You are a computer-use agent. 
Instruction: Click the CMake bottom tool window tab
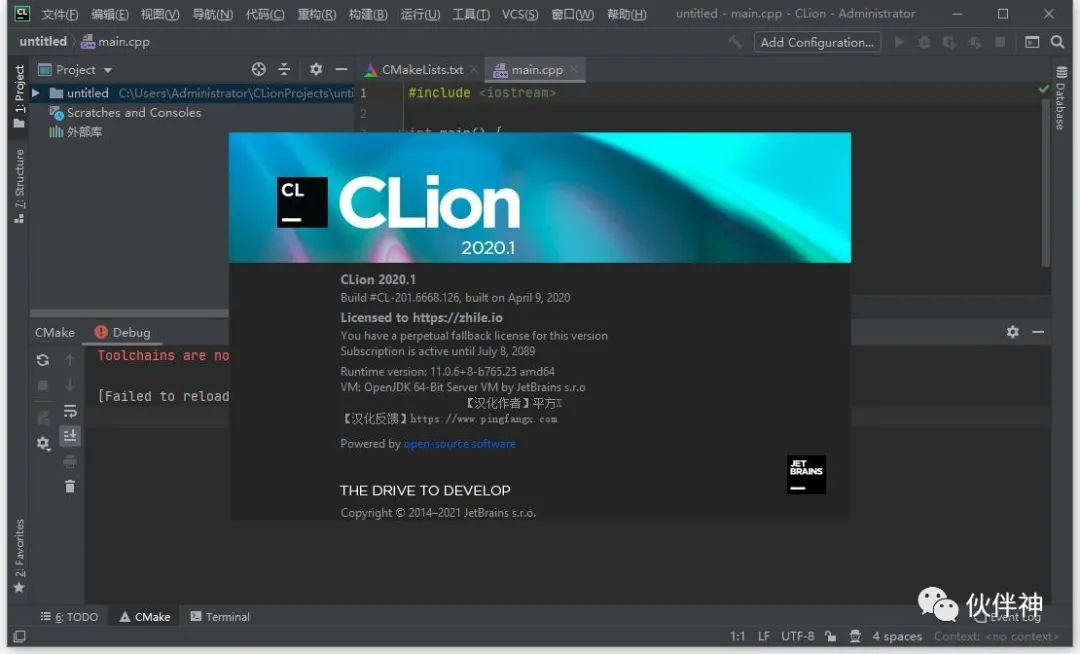tap(145, 617)
